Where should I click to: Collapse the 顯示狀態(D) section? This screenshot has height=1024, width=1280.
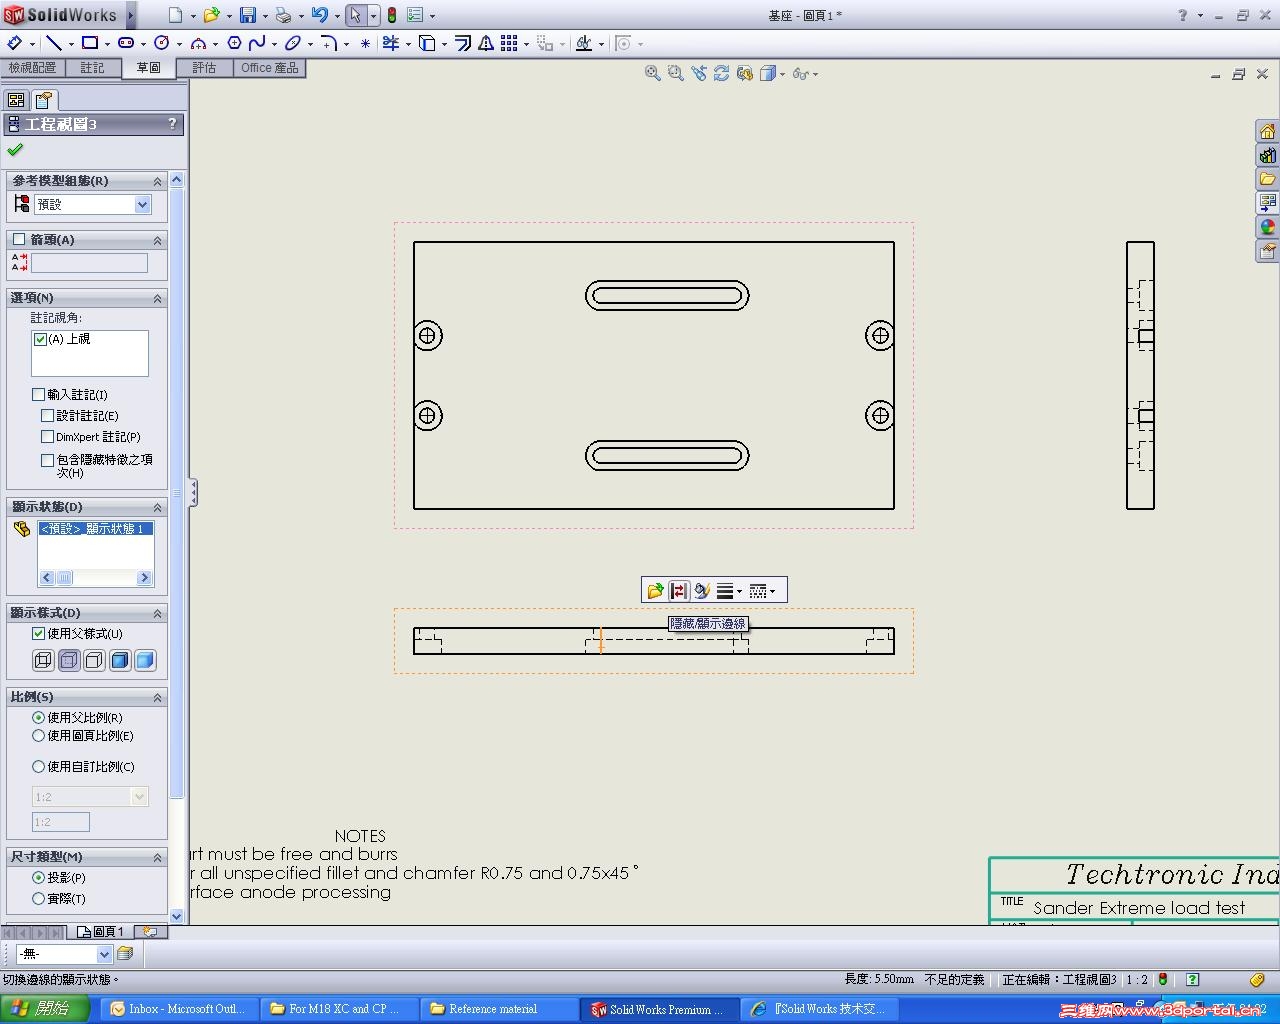pos(157,507)
